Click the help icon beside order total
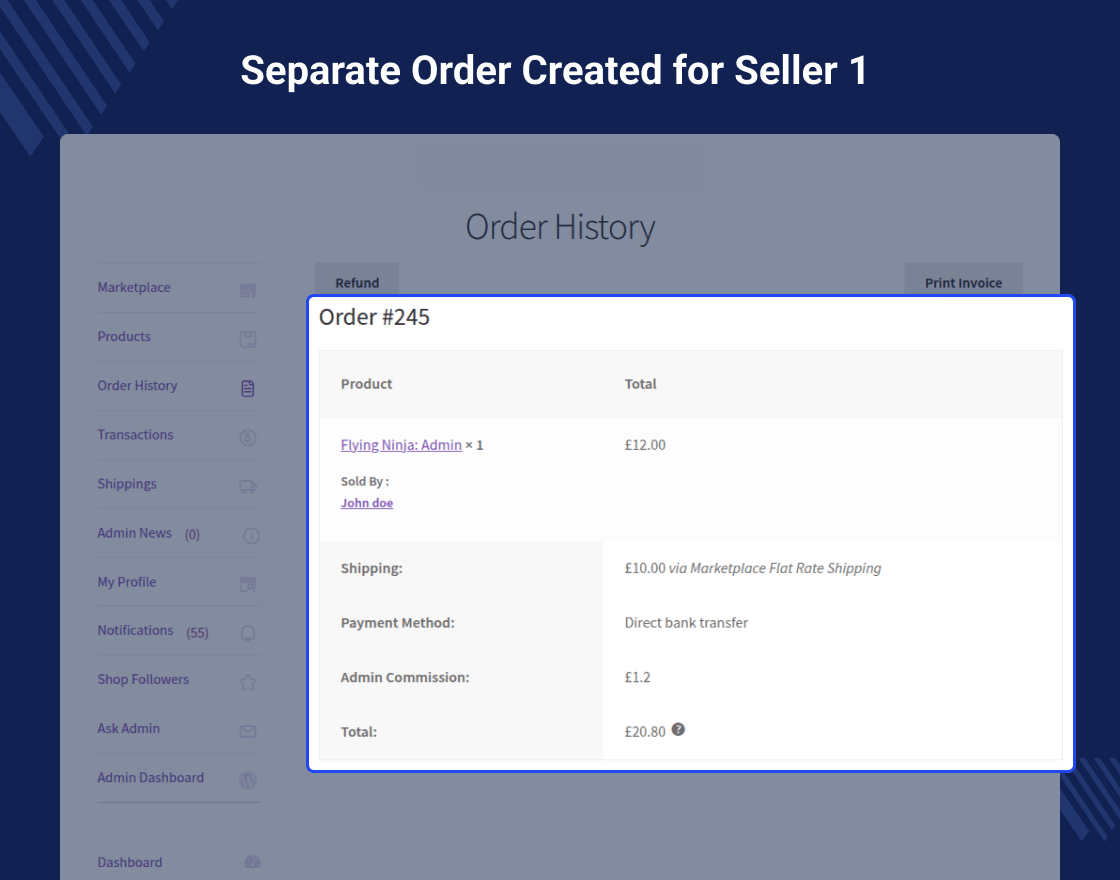 point(678,730)
